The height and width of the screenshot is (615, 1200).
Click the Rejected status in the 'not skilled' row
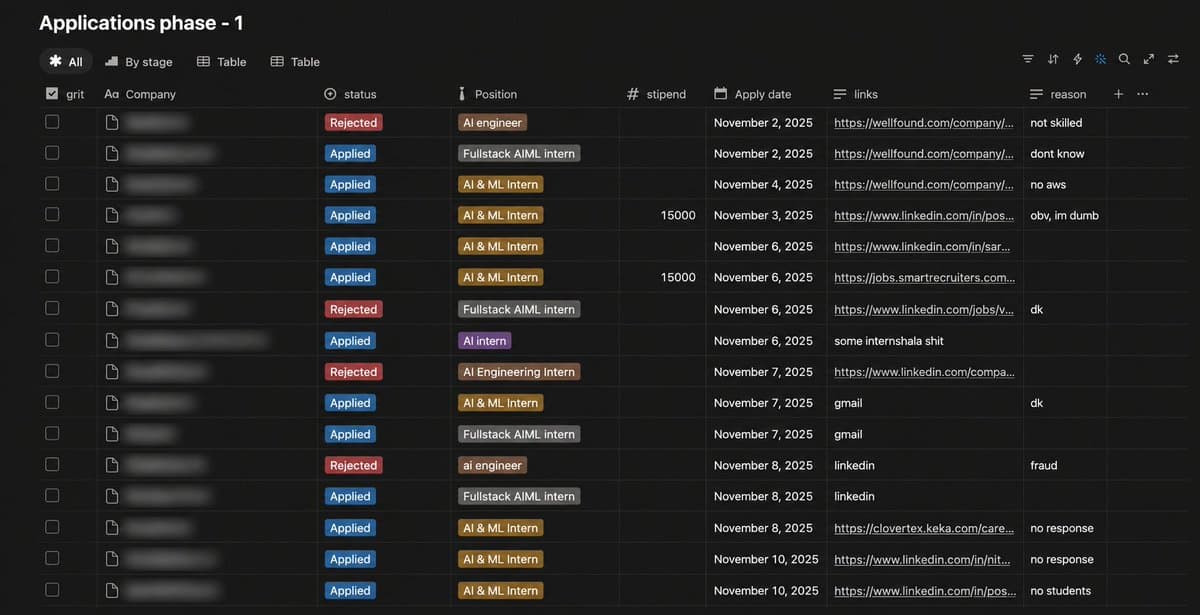(353, 123)
